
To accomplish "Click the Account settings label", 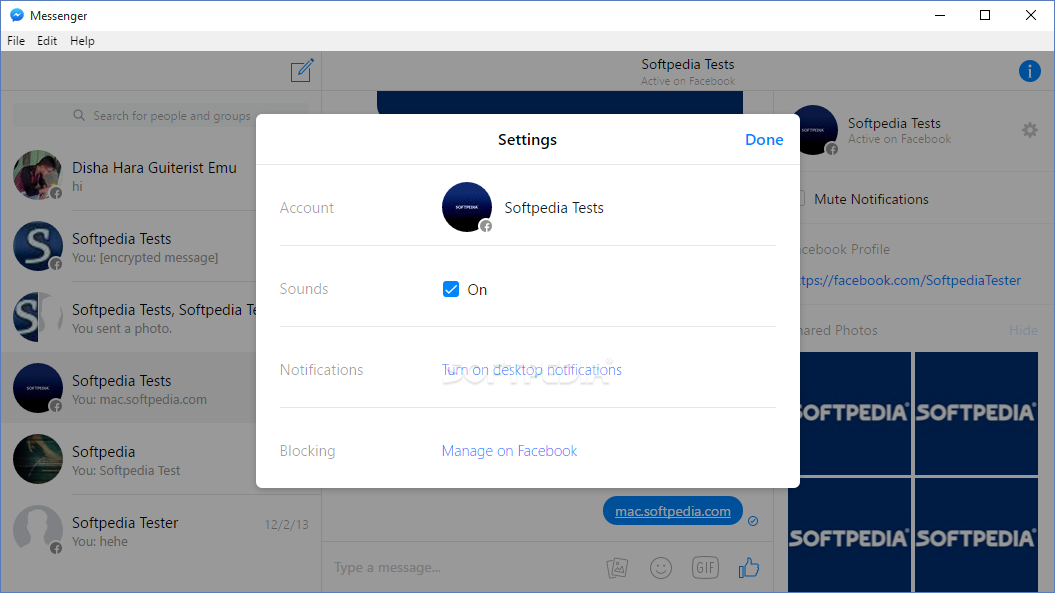I will click(x=306, y=207).
